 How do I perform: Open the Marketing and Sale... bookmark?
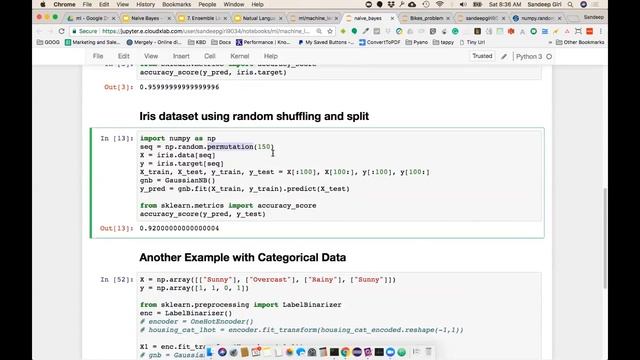93,42
